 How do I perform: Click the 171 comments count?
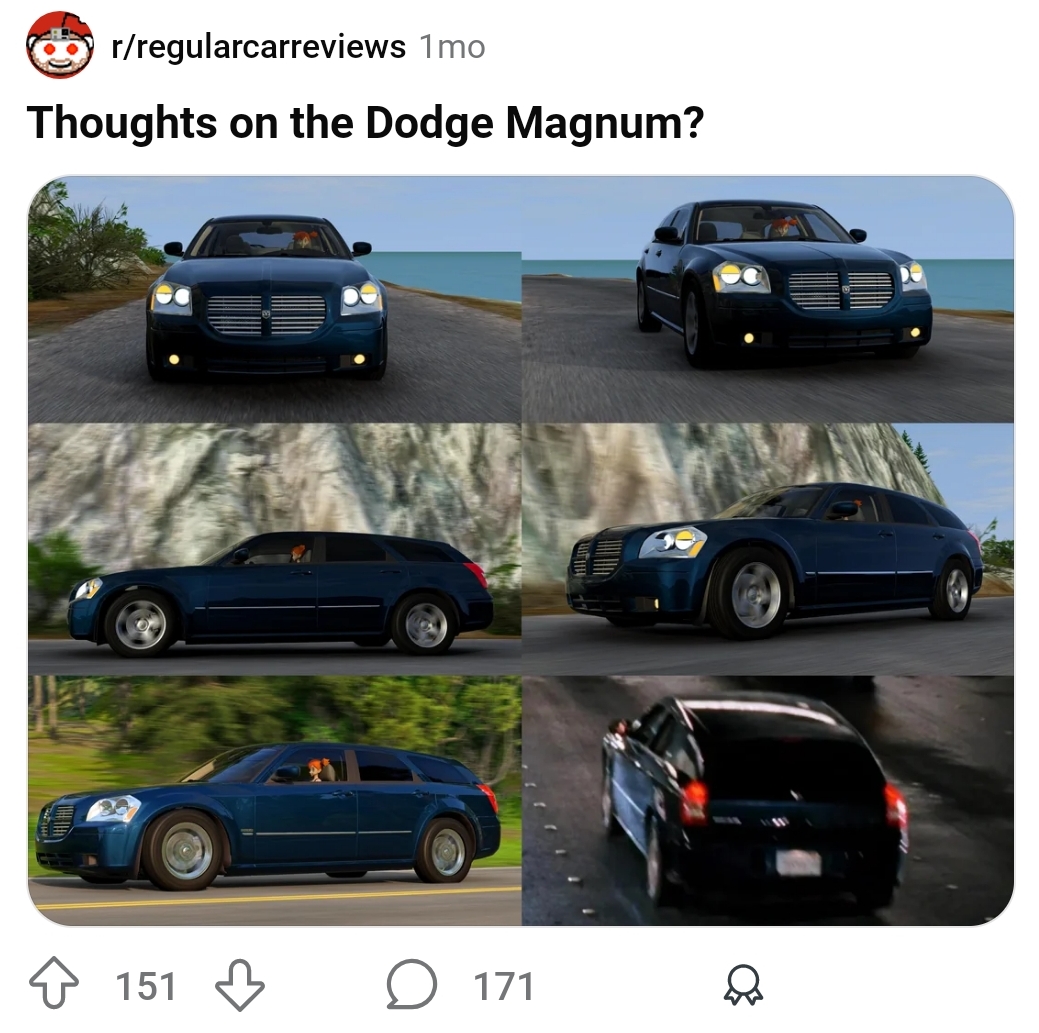point(504,986)
